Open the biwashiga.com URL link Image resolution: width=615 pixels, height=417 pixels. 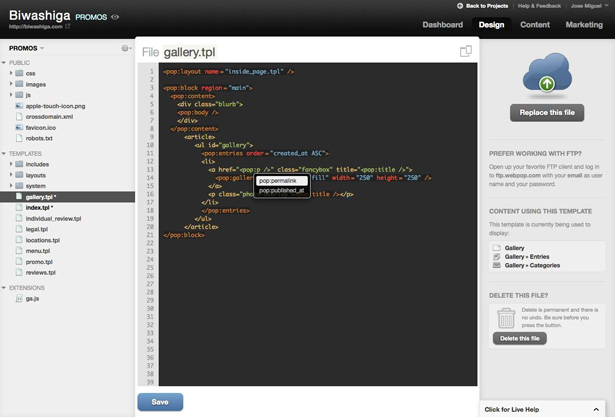pos(36,26)
